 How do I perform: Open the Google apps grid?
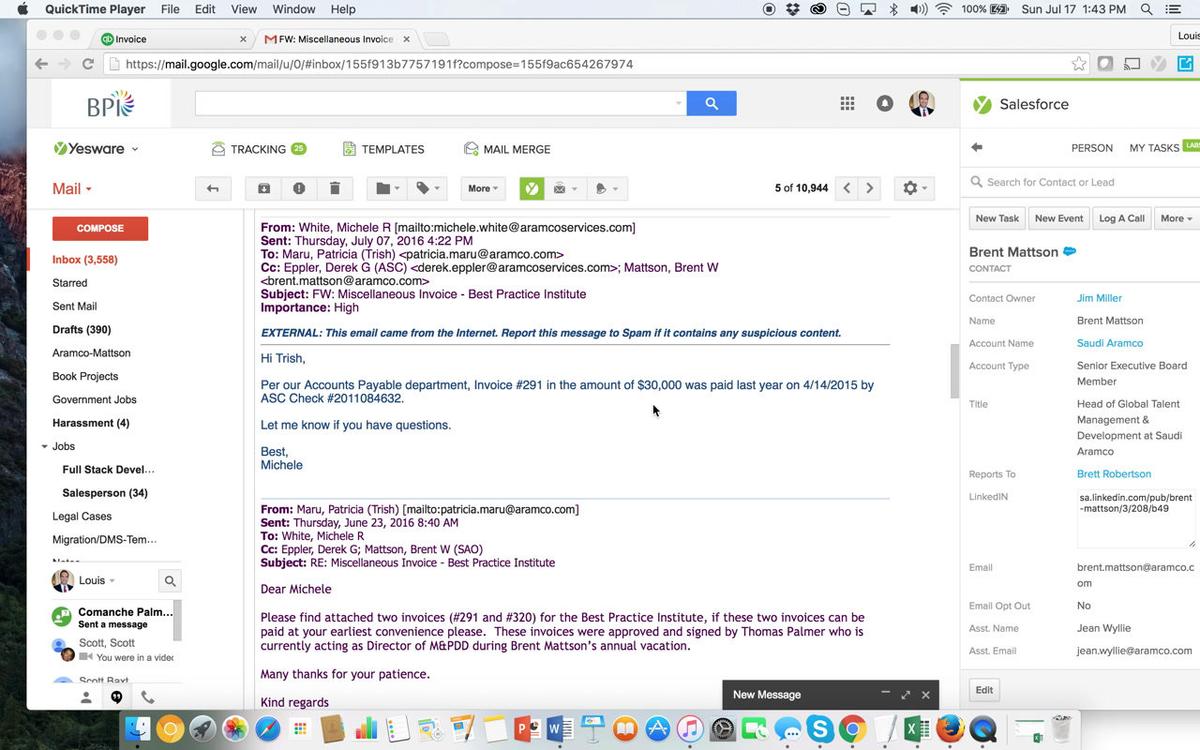[847, 103]
